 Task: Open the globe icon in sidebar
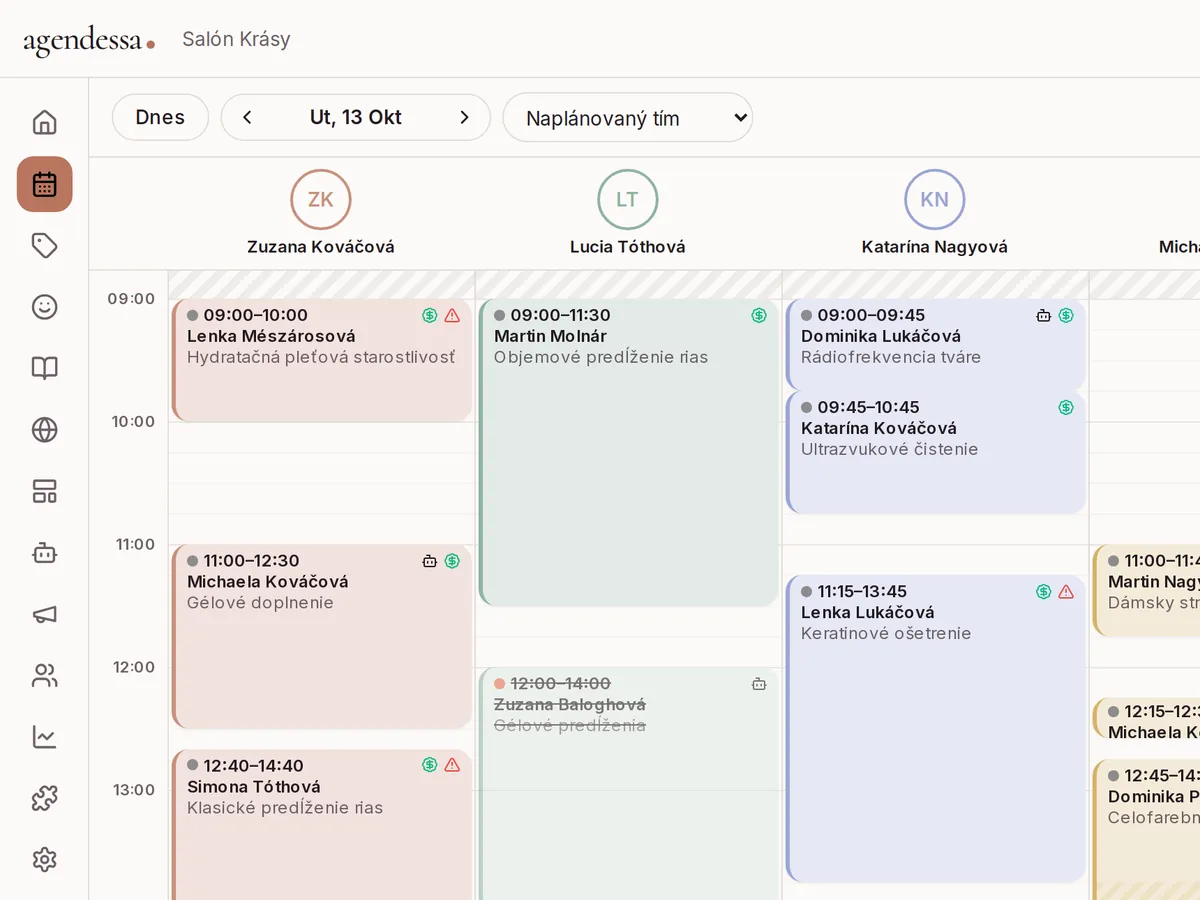coord(44,430)
